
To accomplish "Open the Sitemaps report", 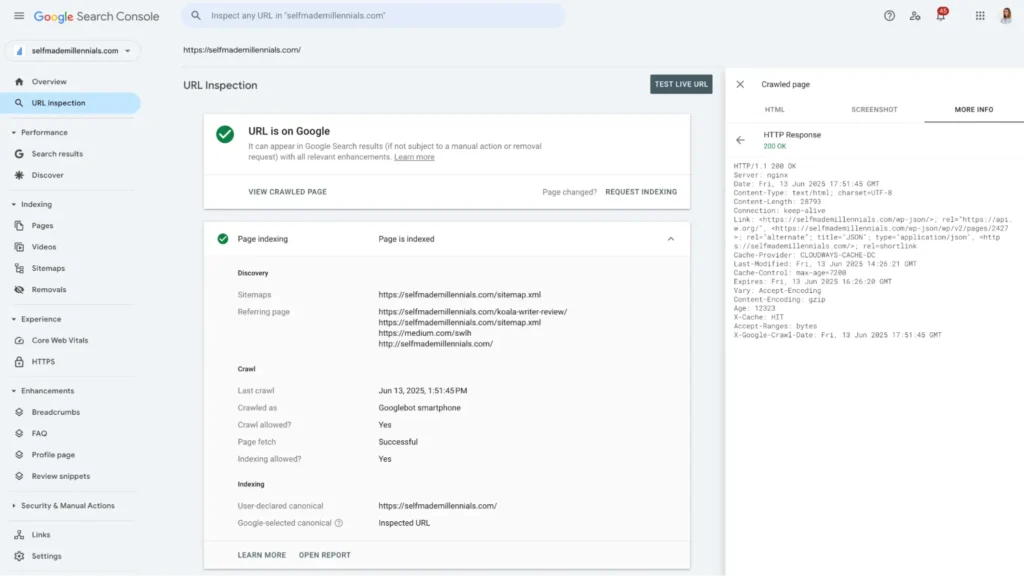I will [54, 268].
